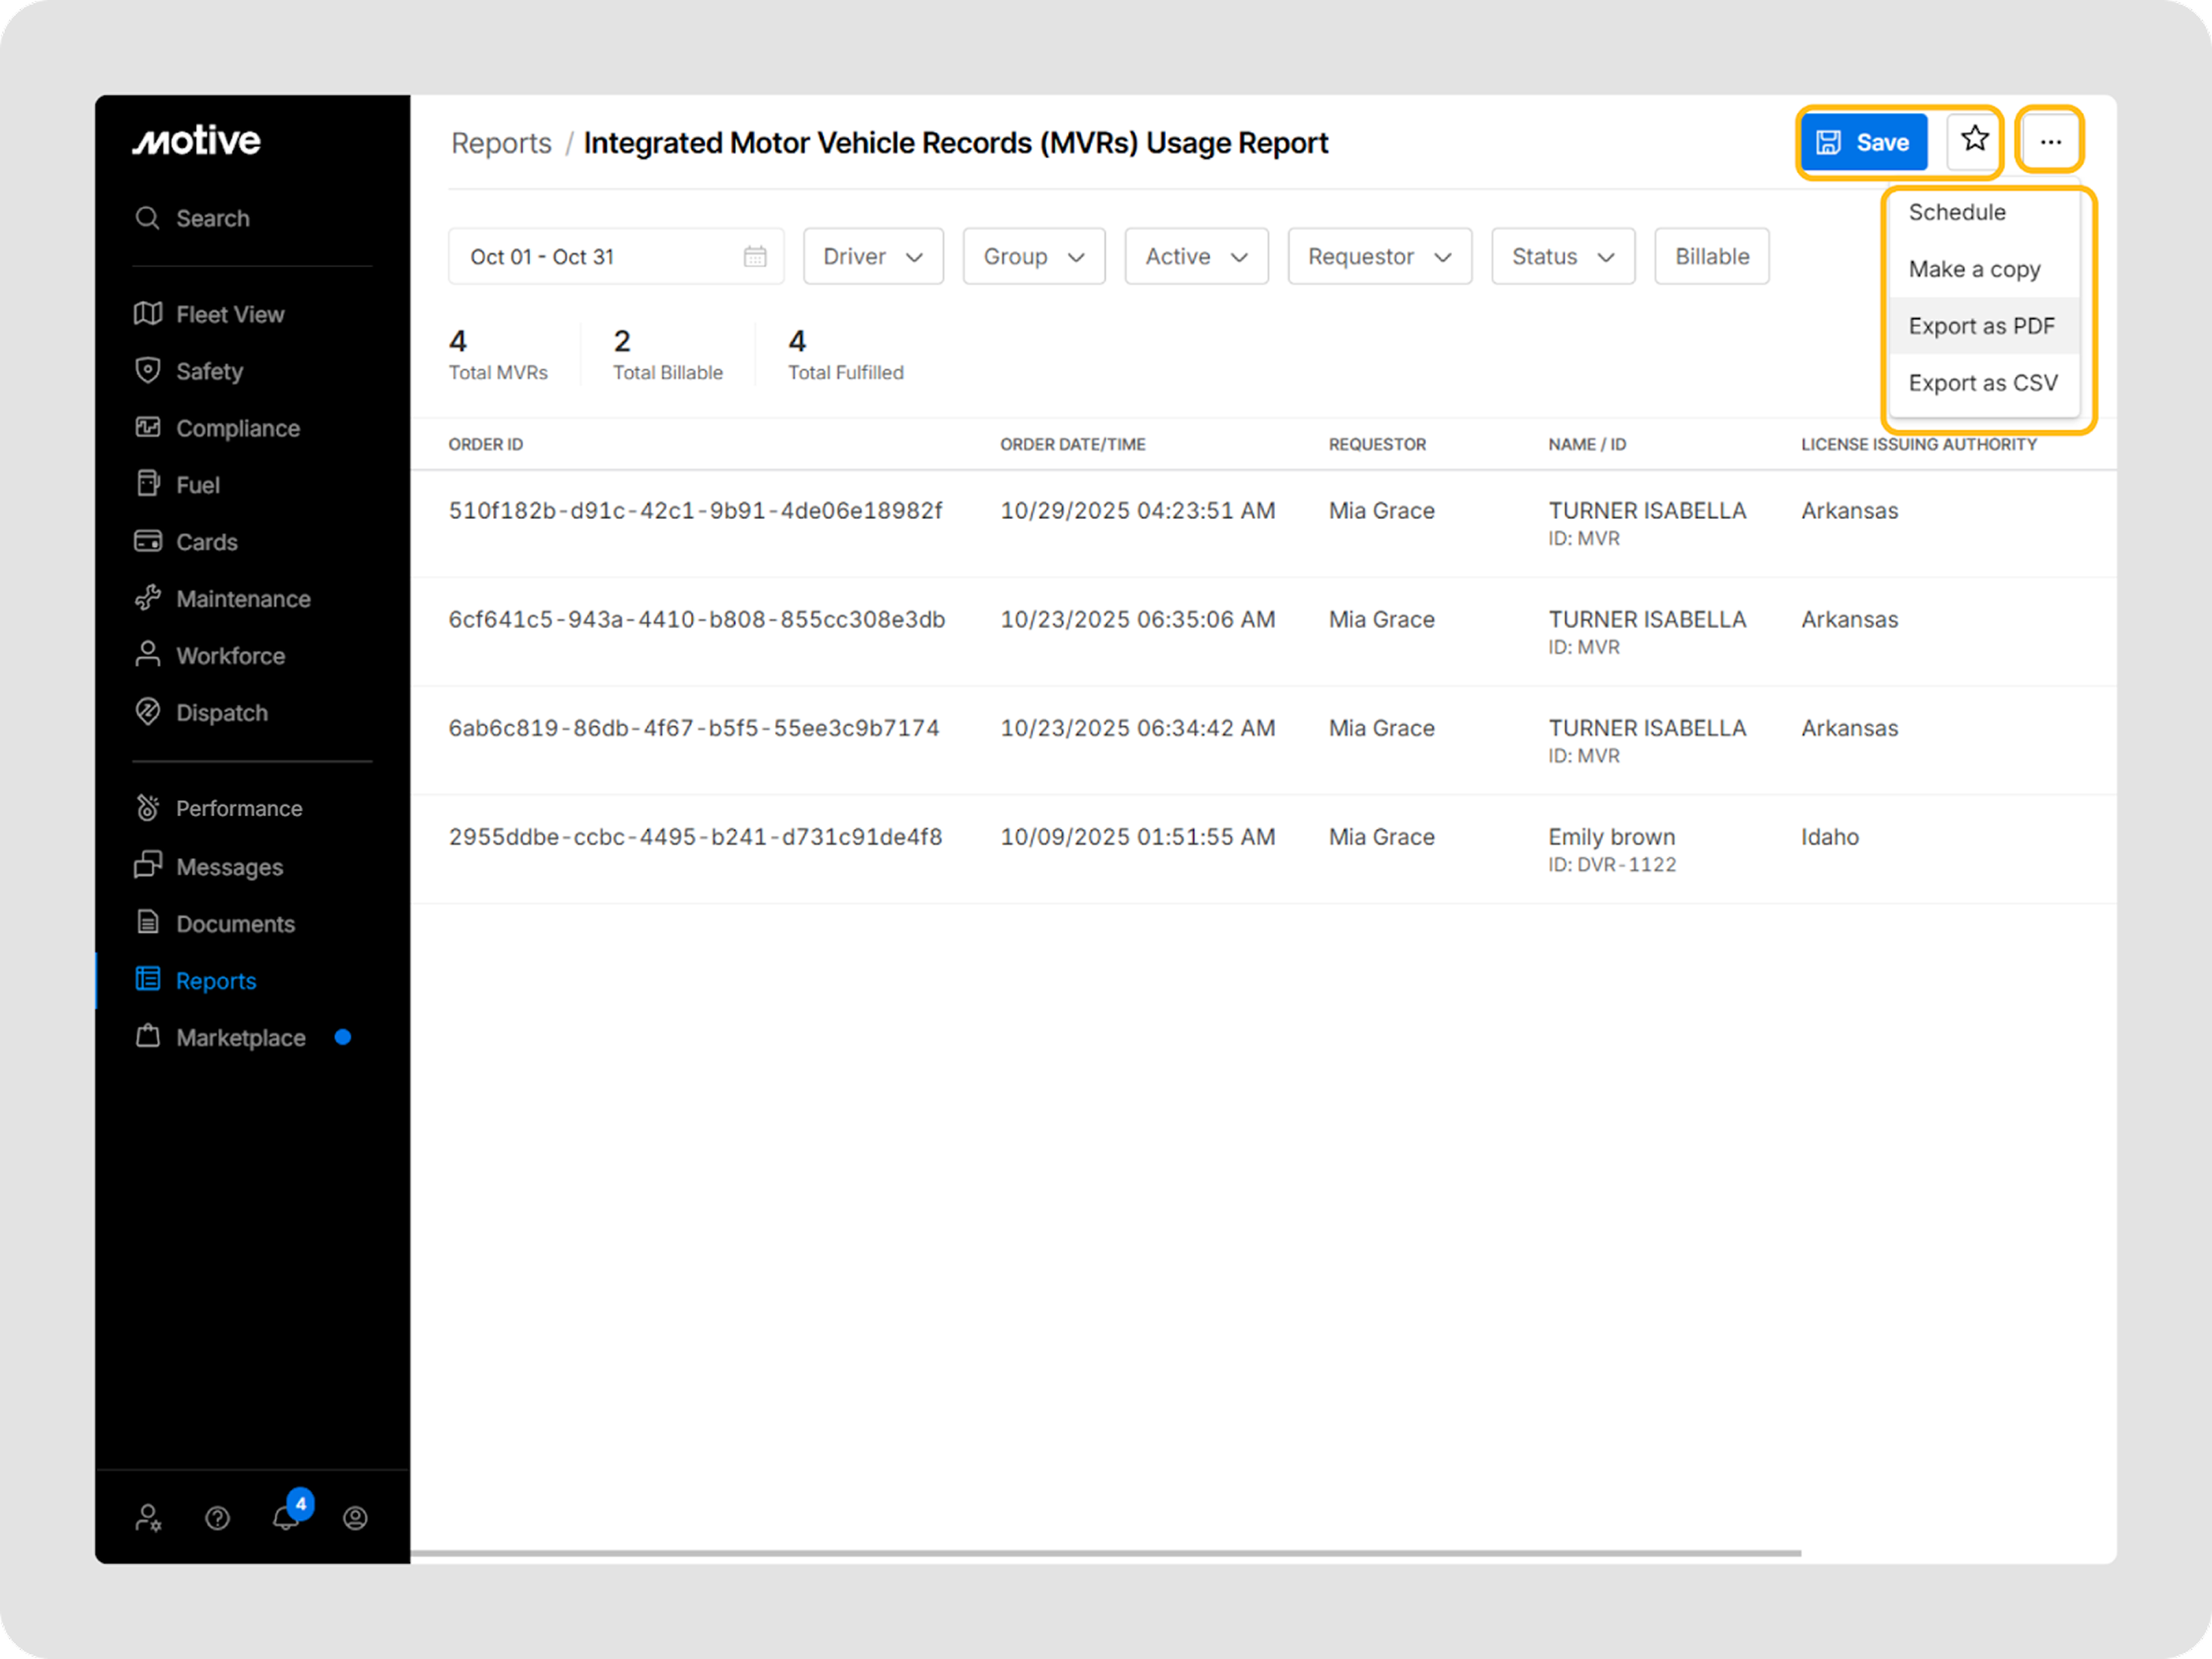Click the blue Save button
This screenshot has width=2212, height=1659.
coord(1863,142)
